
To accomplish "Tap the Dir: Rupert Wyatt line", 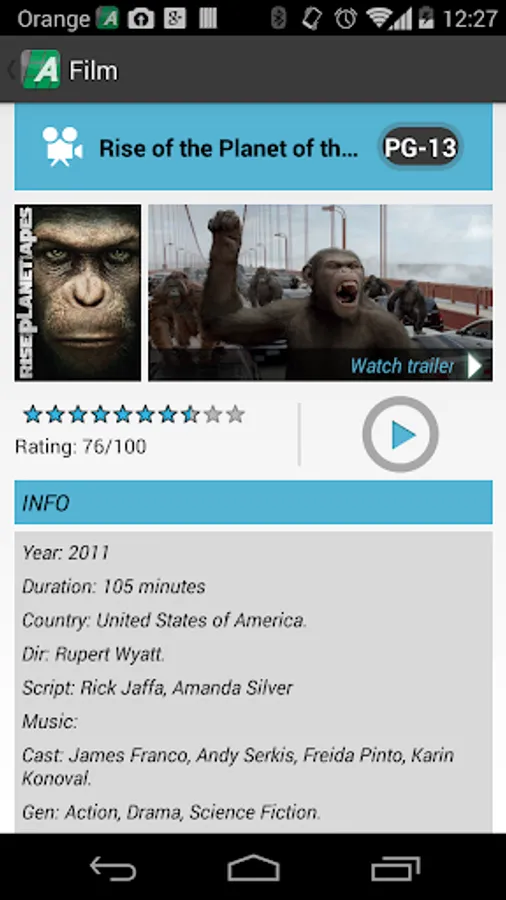I will (x=94, y=654).
